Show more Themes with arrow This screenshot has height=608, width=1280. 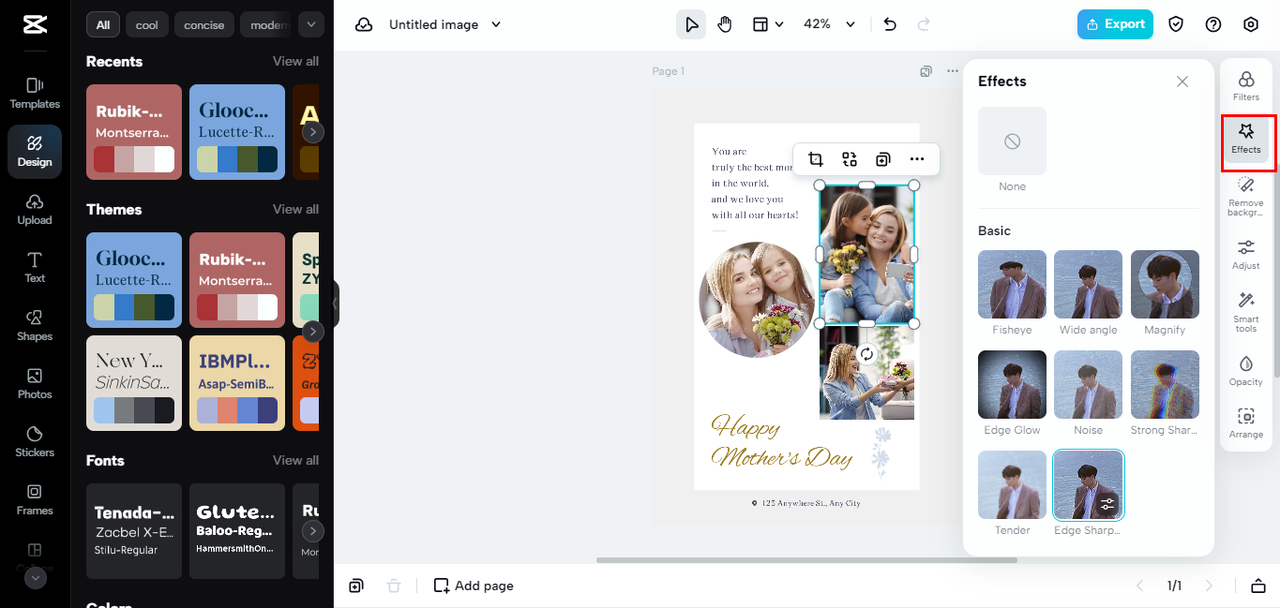click(313, 331)
